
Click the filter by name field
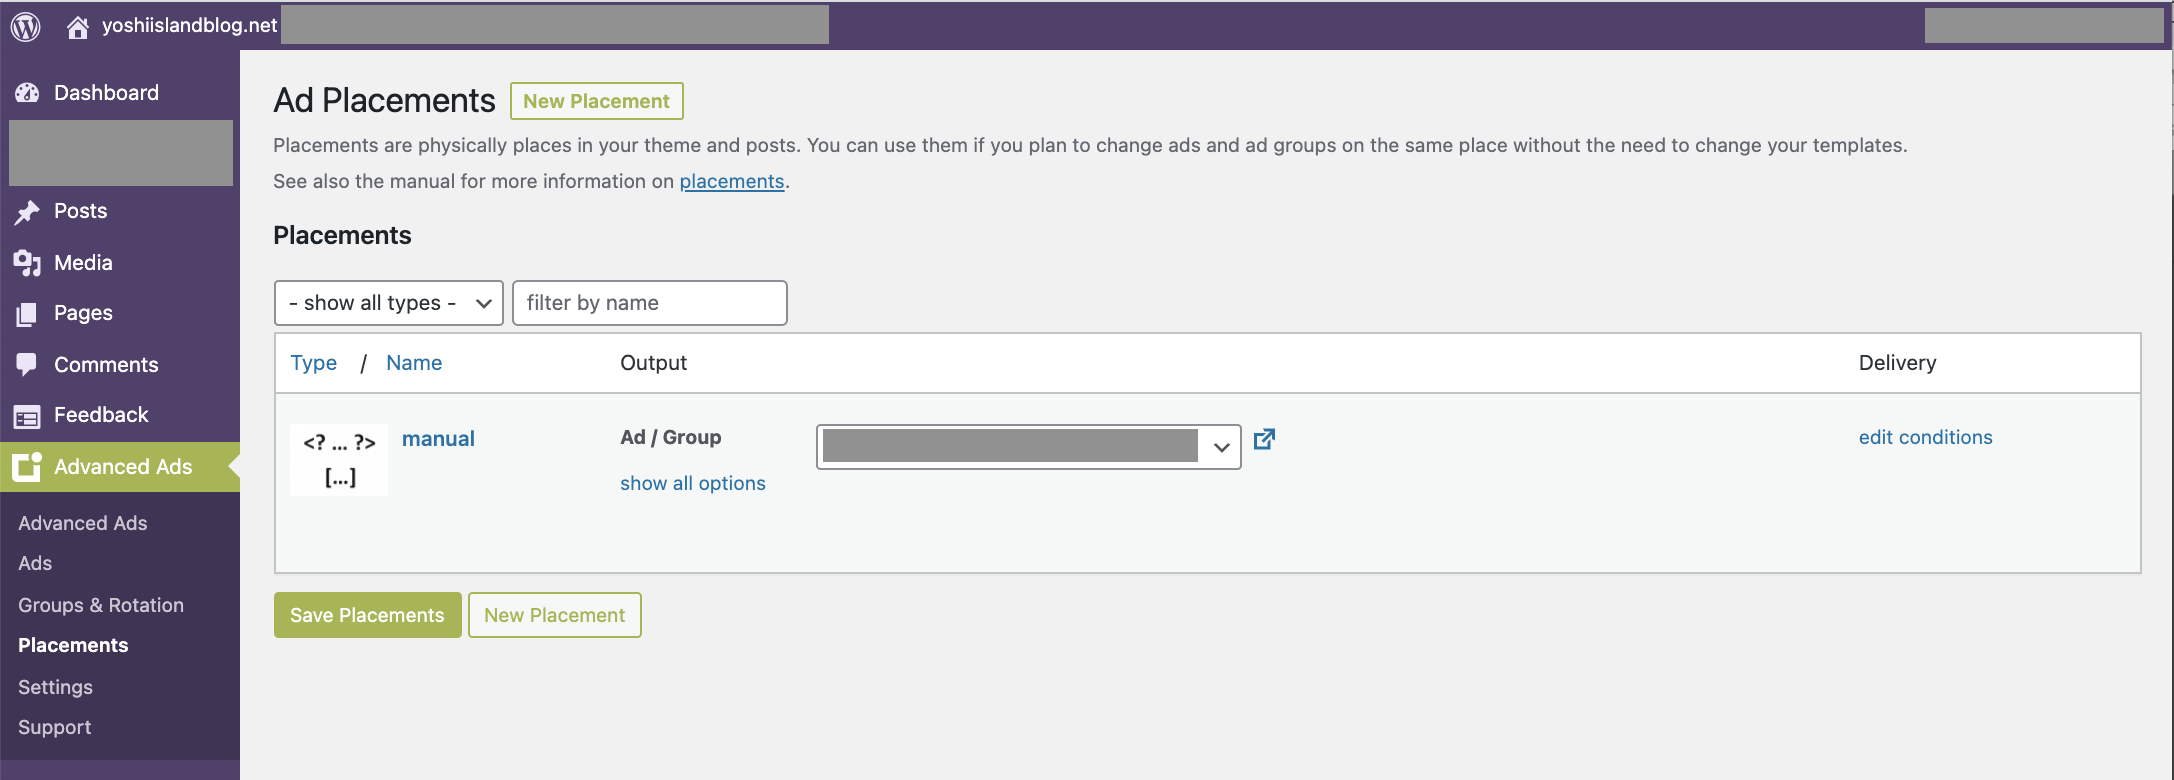click(650, 303)
